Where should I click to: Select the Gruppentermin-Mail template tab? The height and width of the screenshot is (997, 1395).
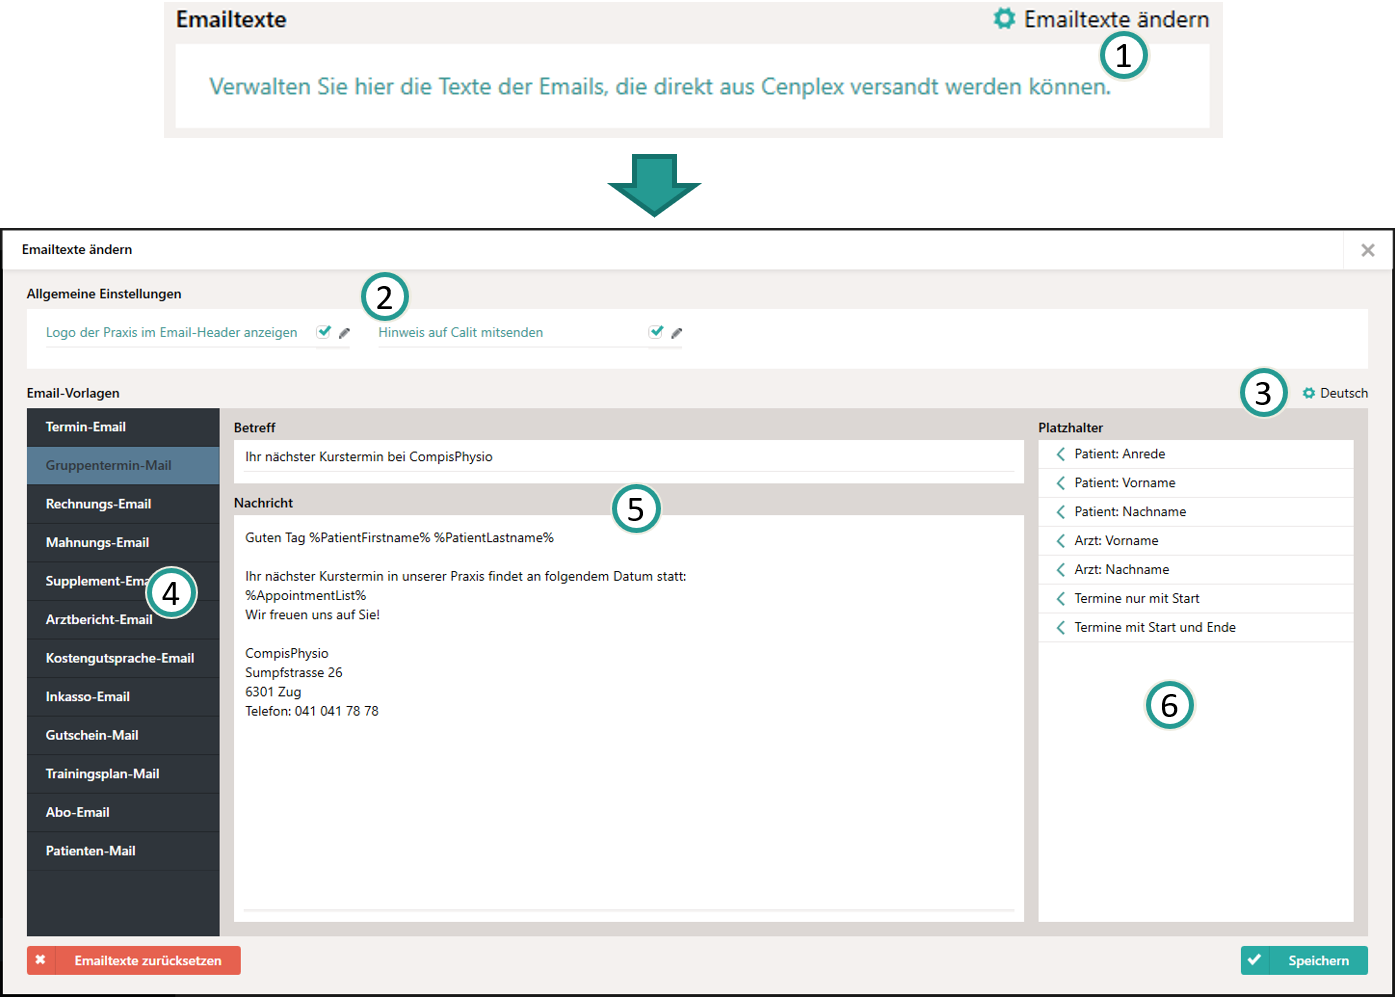[123, 465]
